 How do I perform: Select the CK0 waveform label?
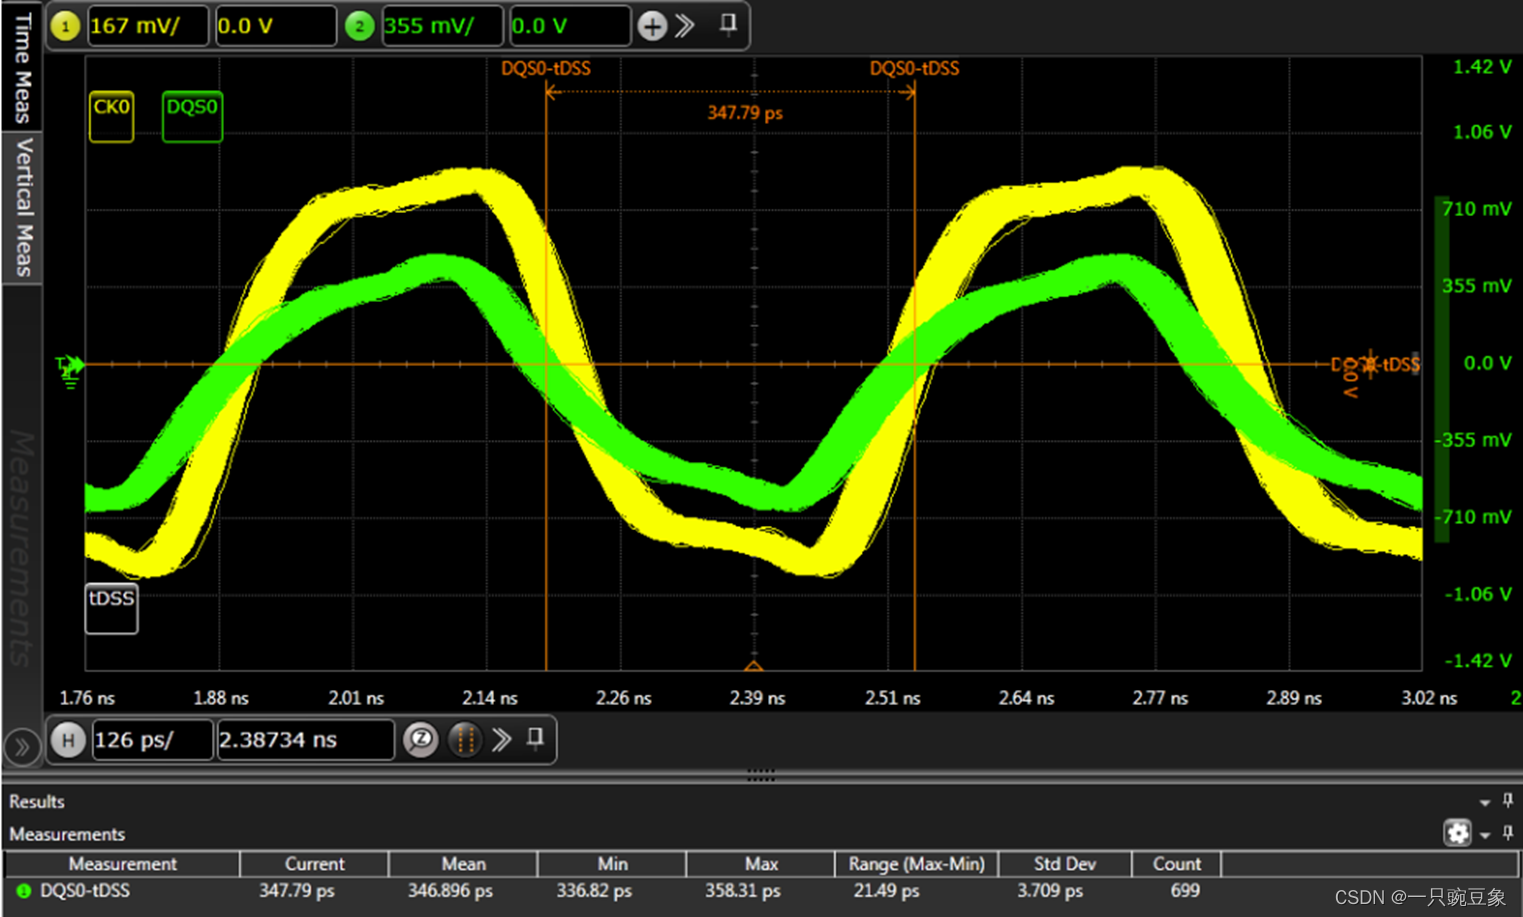pyautogui.click(x=111, y=117)
